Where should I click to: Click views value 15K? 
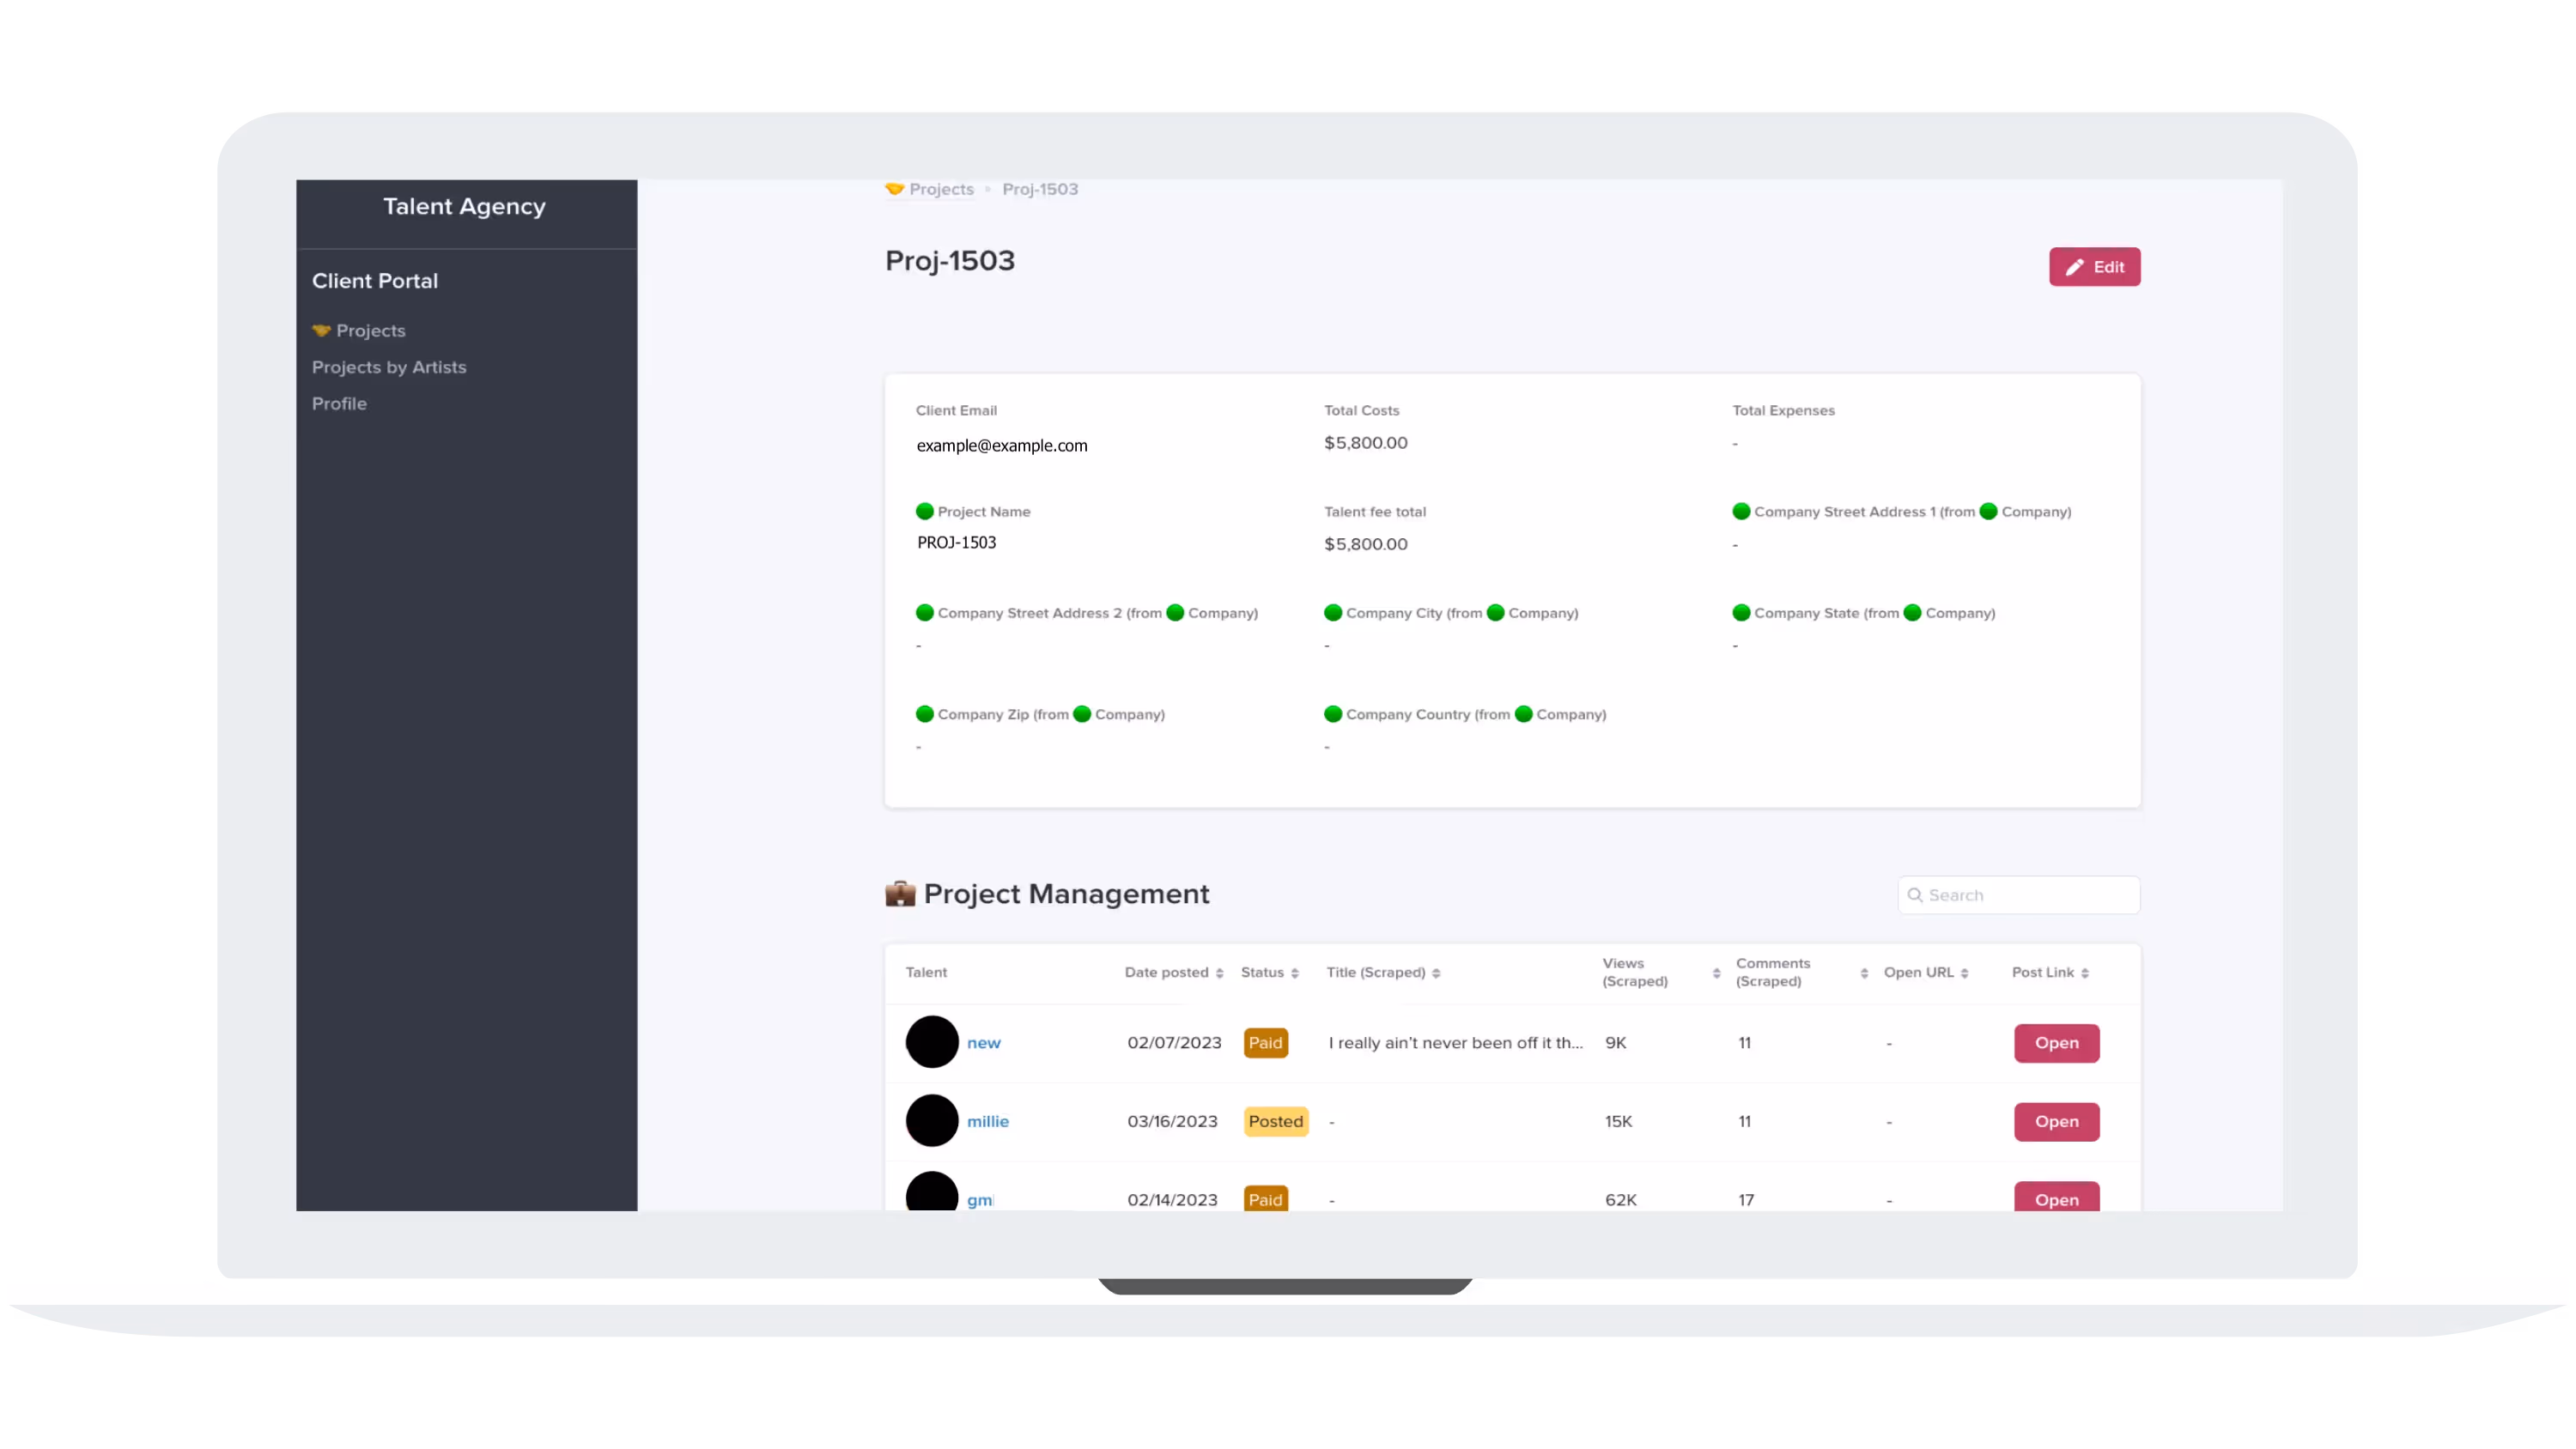[x=1618, y=1121]
